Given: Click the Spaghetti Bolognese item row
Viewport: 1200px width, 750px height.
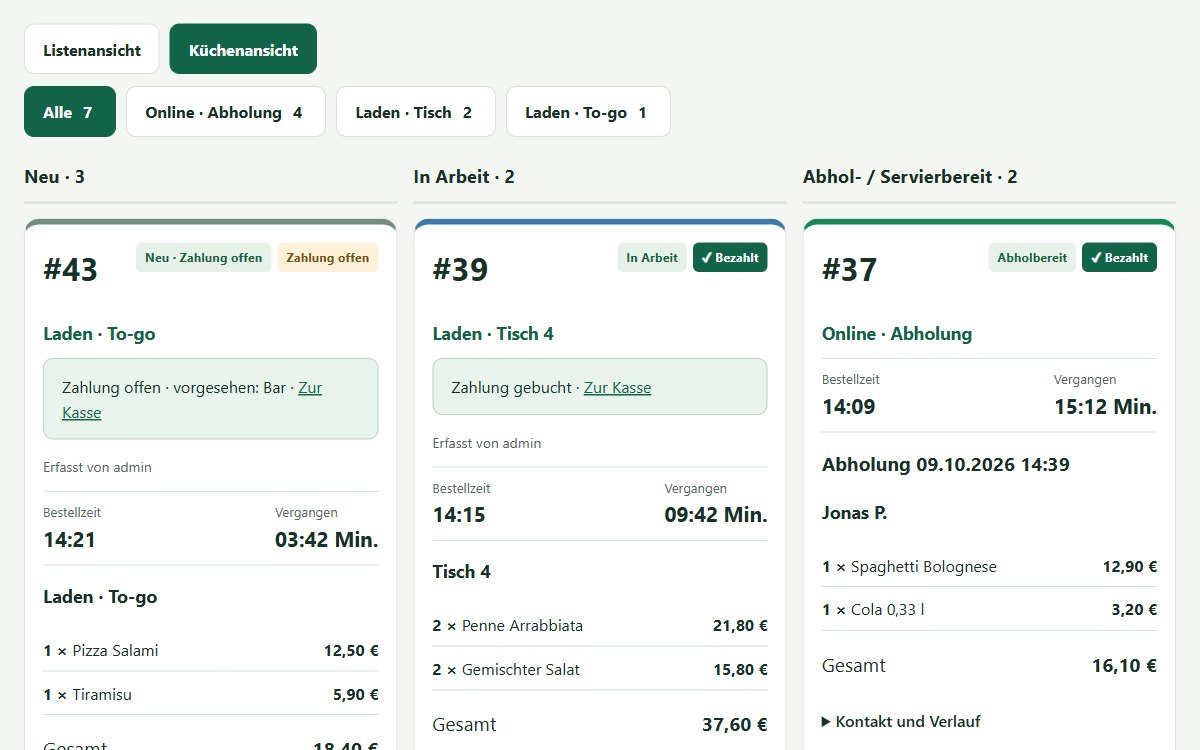Looking at the screenshot, I should [x=989, y=566].
